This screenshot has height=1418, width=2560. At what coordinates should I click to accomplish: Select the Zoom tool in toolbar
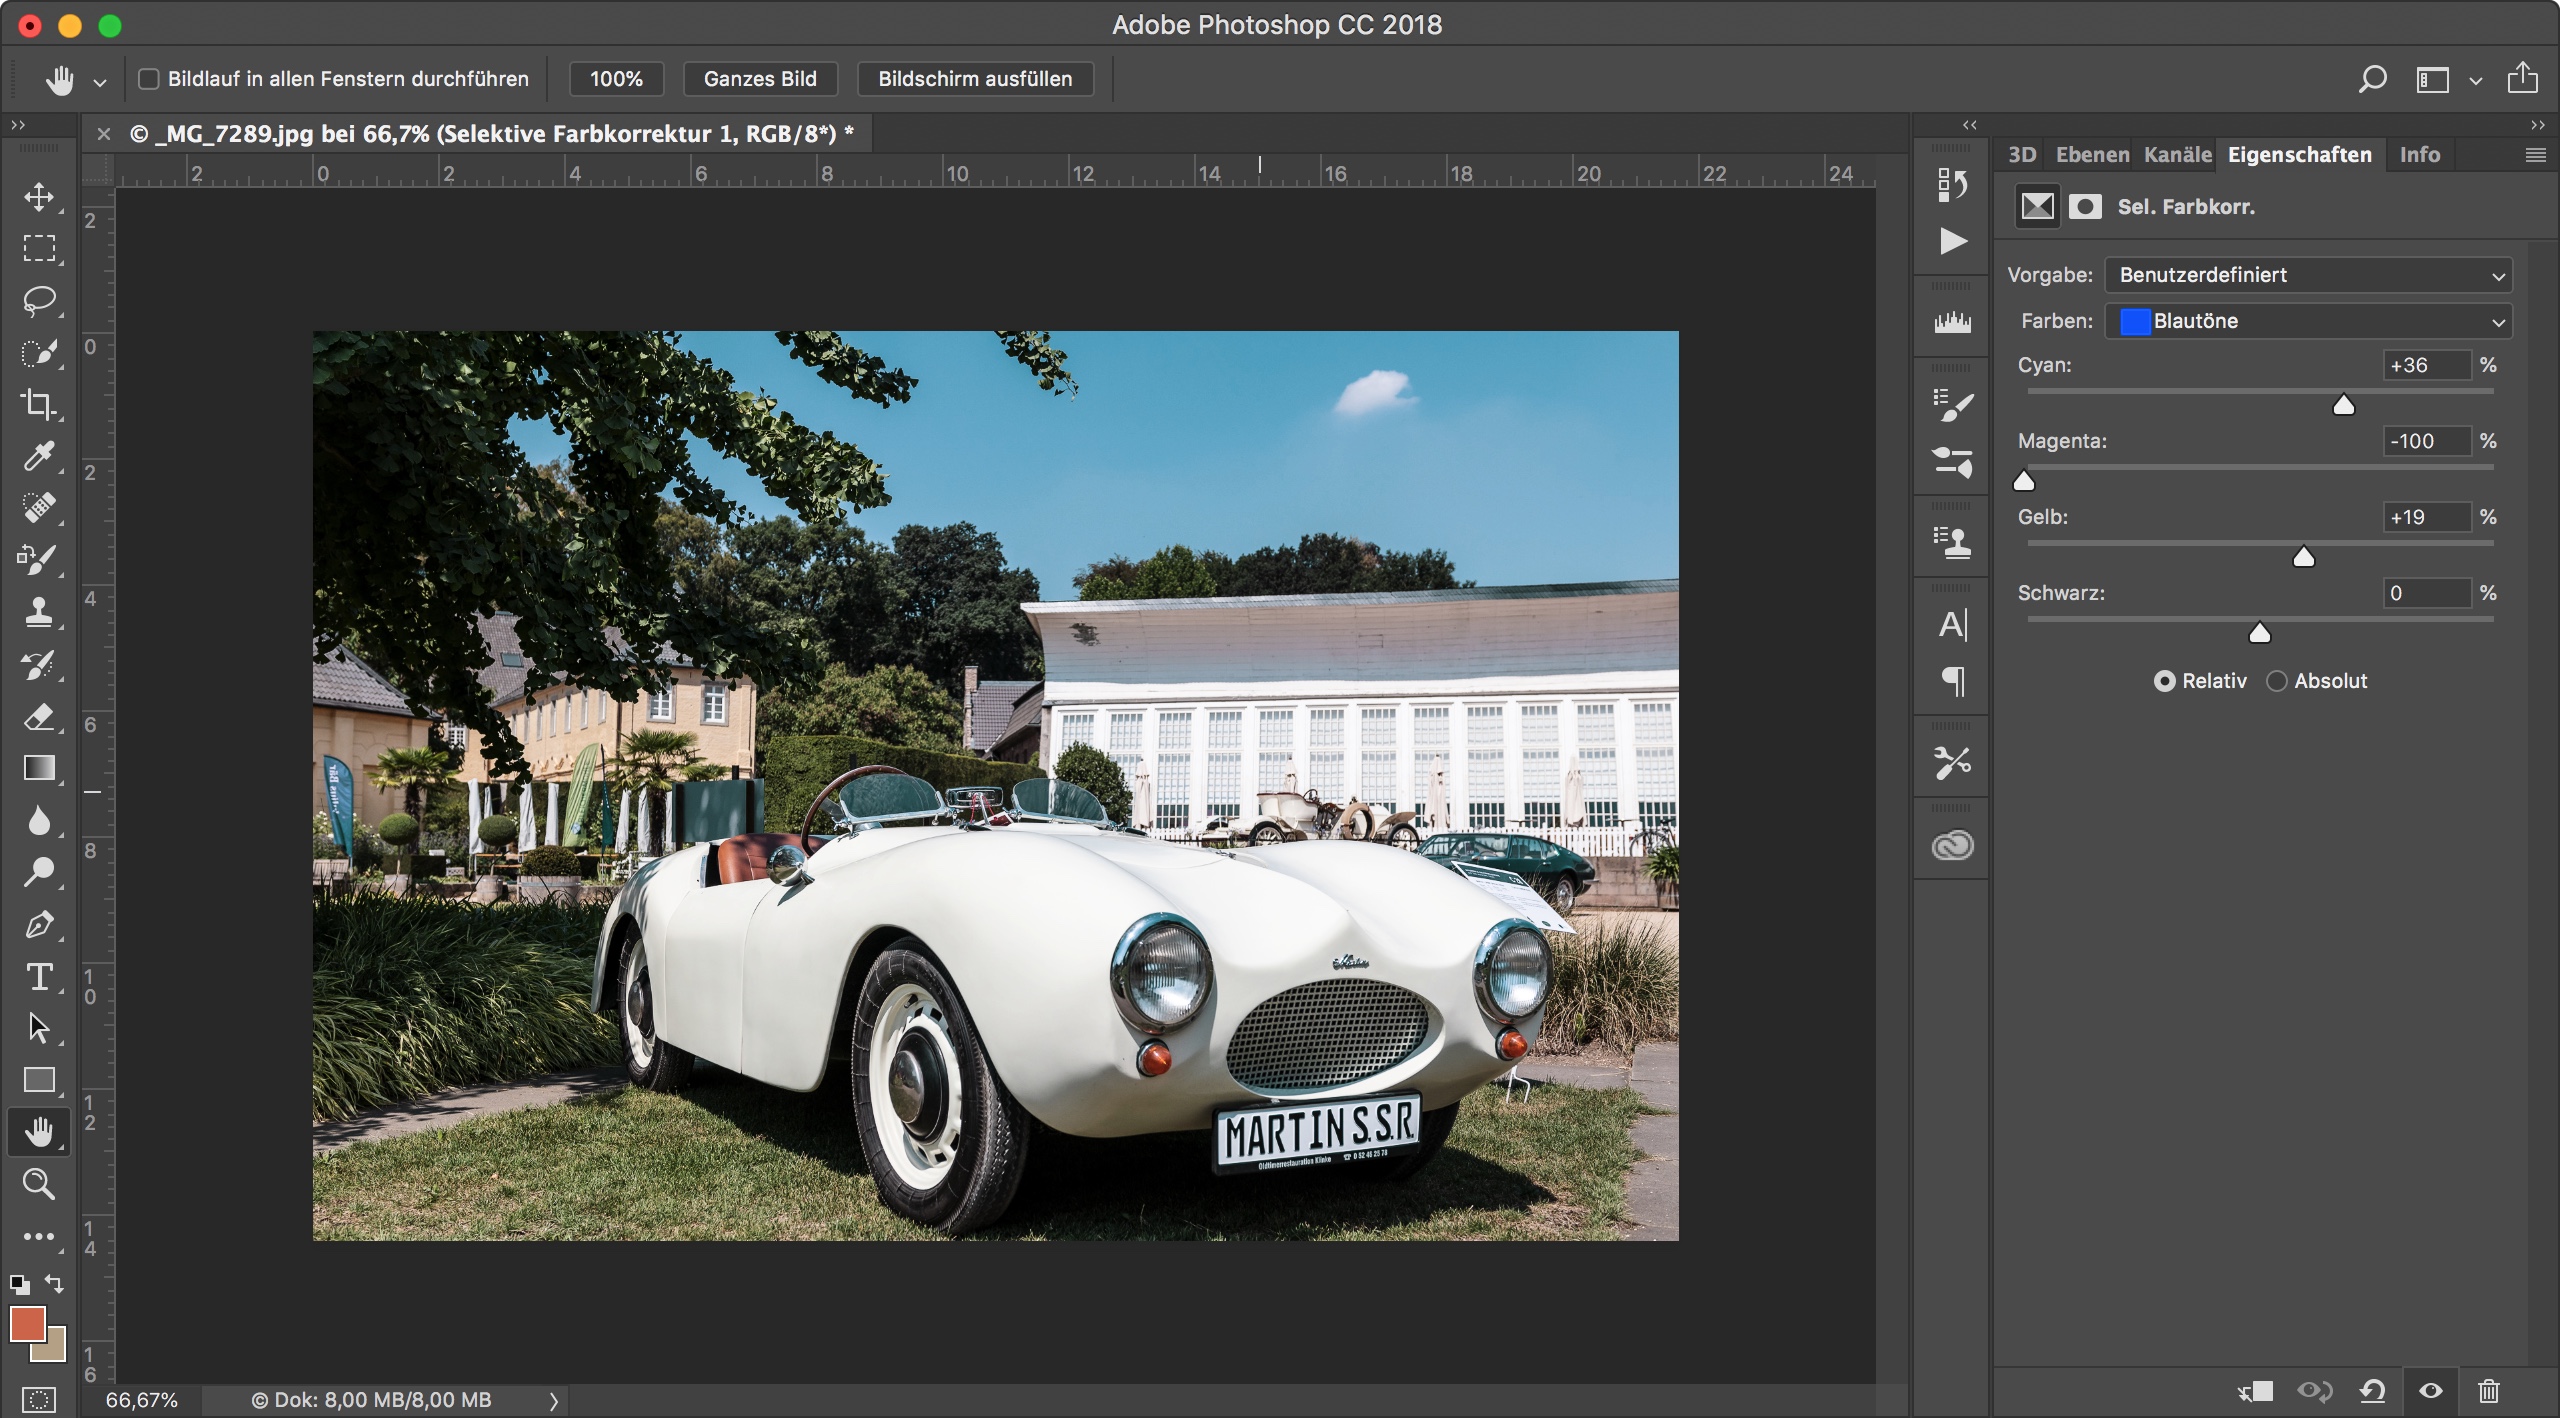pyautogui.click(x=39, y=1184)
